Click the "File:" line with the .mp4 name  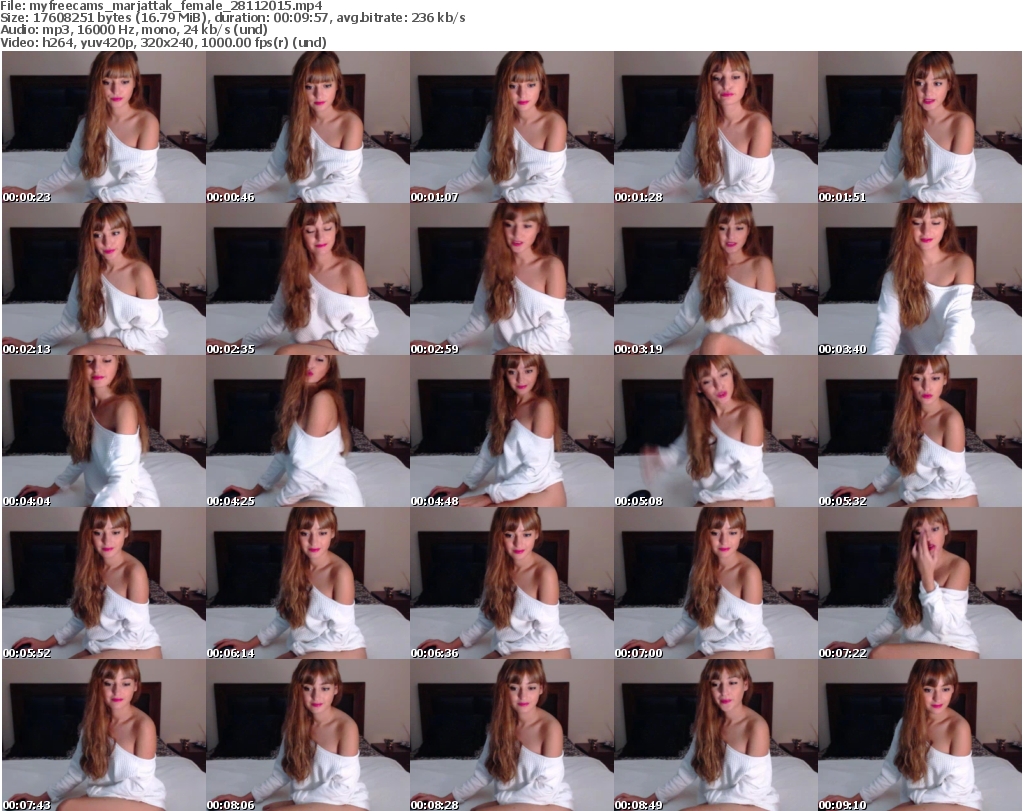coord(161,6)
